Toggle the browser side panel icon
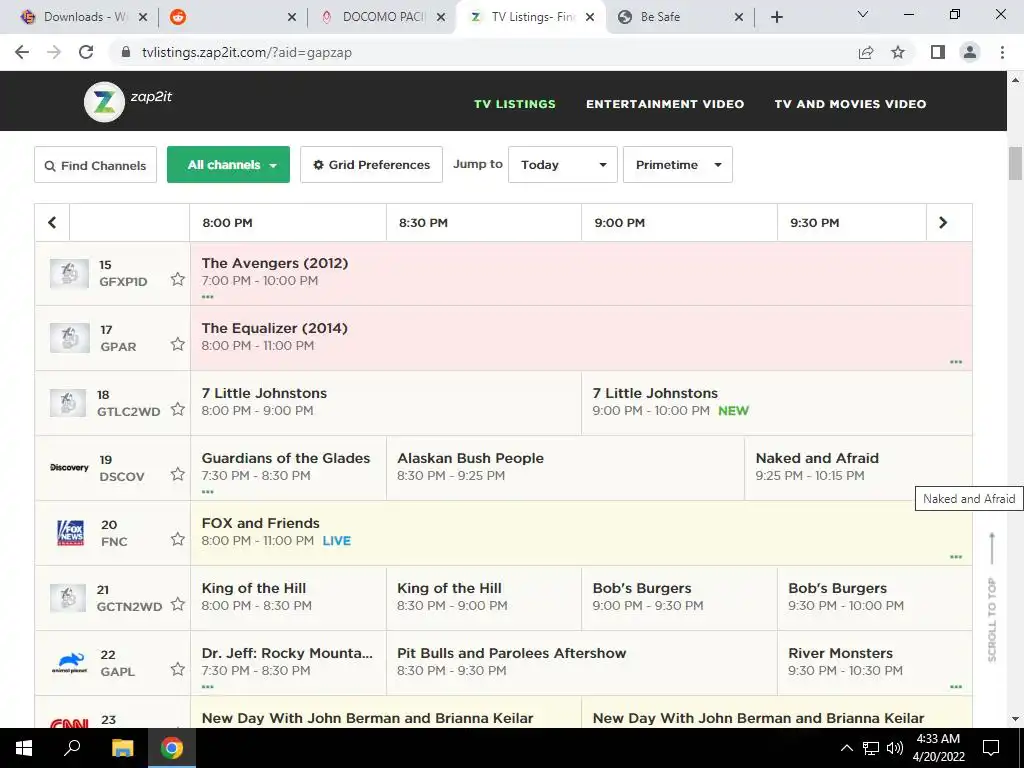Viewport: 1024px width, 768px height. 938,52
